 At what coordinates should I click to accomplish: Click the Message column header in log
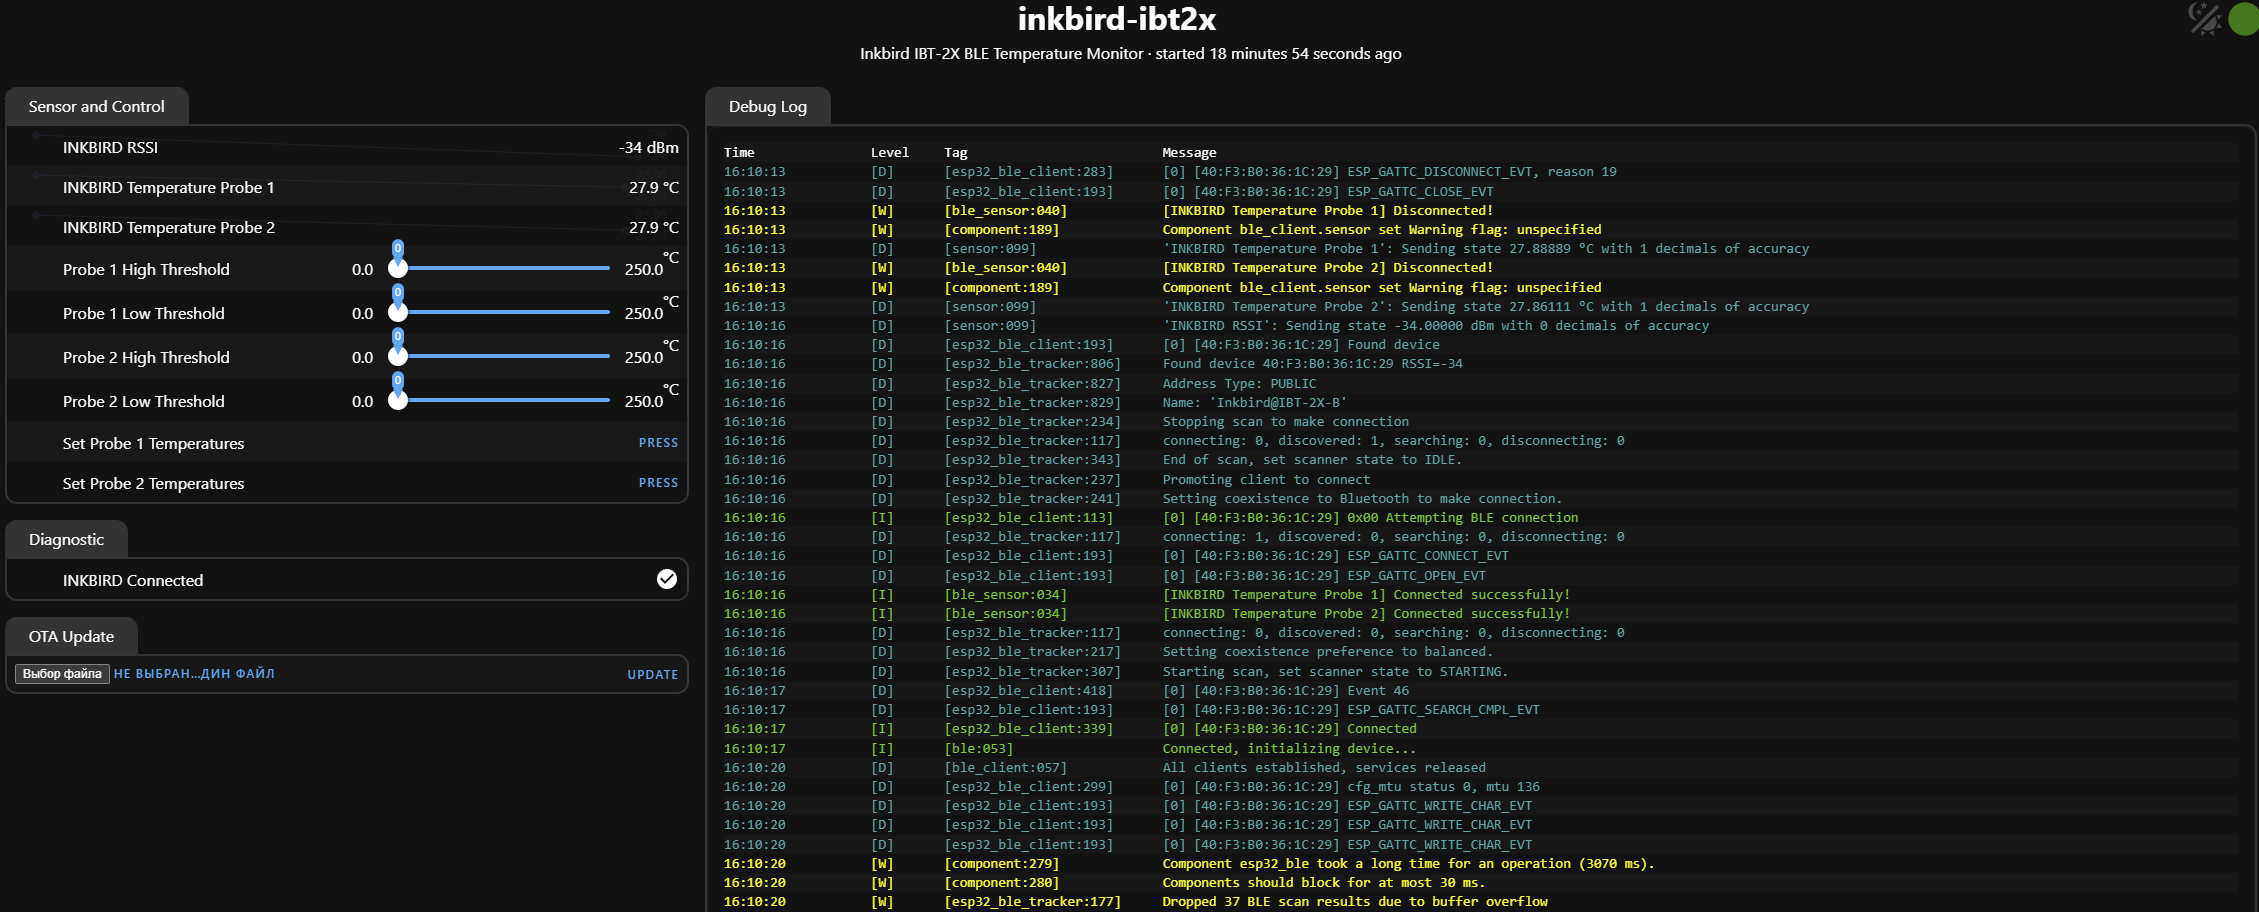[1189, 152]
